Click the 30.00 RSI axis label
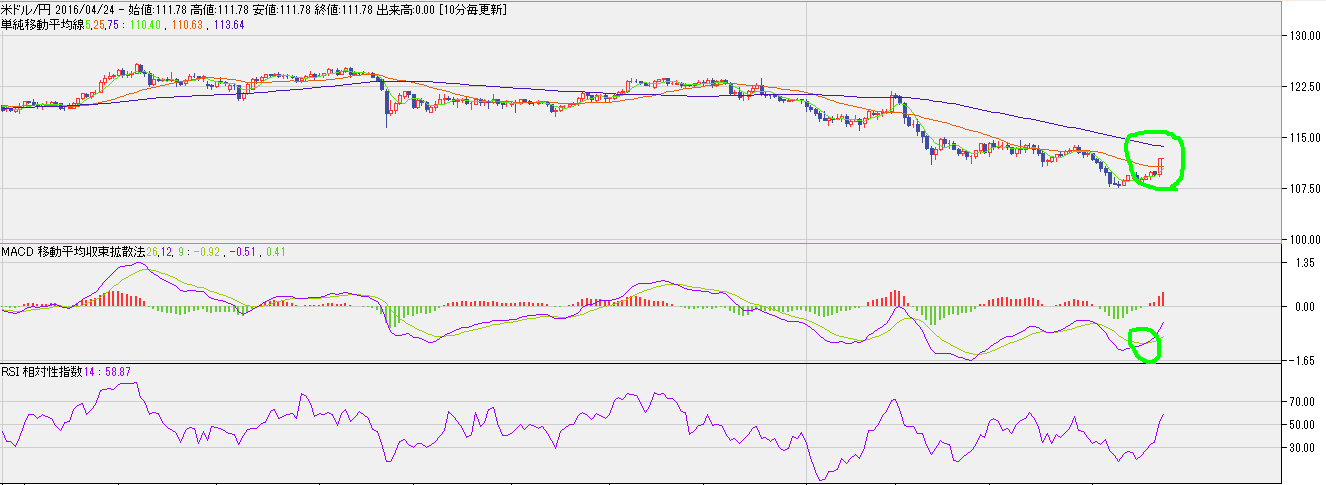Image resolution: width=1326 pixels, height=485 pixels. pyautogui.click(x=1301, y=448)
